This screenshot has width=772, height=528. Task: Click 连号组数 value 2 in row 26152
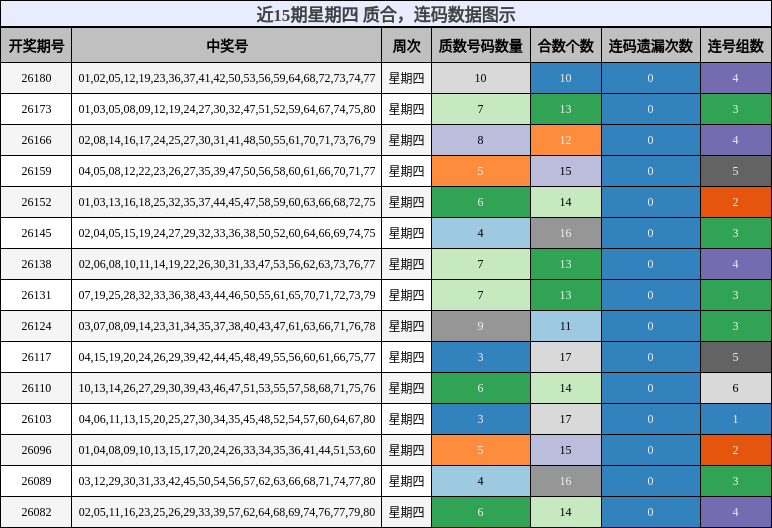736,202
